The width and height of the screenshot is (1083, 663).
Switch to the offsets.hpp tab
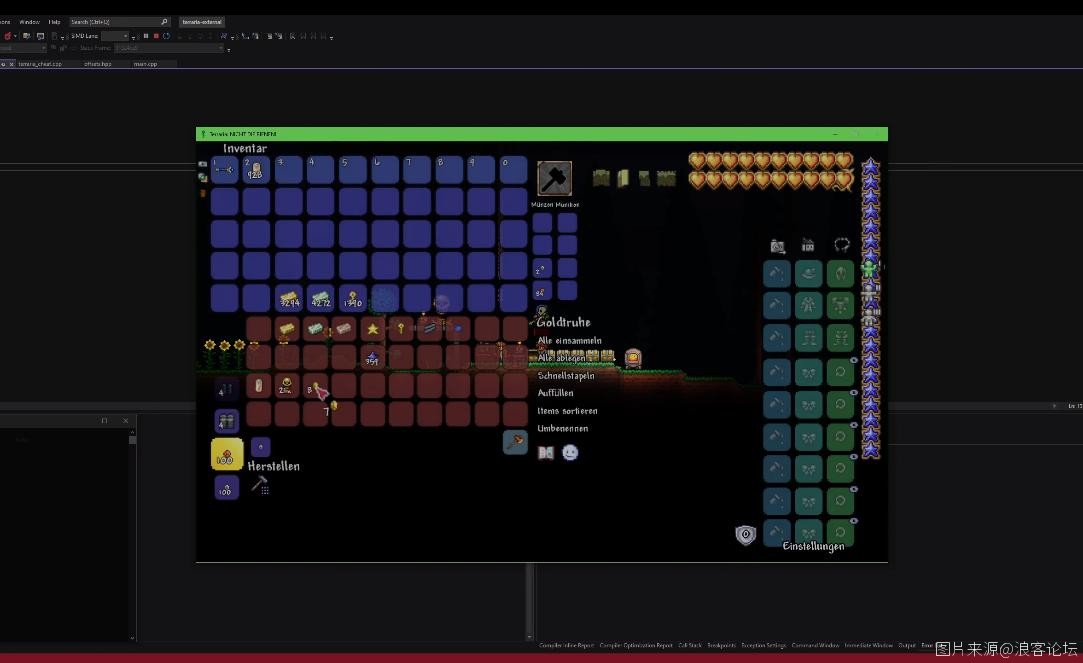97,64
